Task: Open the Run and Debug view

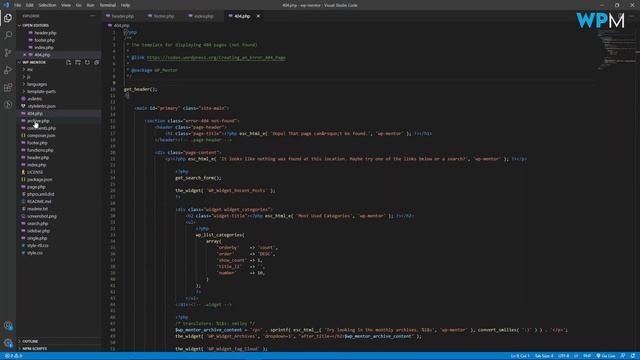Action: (x=8, y=70)
